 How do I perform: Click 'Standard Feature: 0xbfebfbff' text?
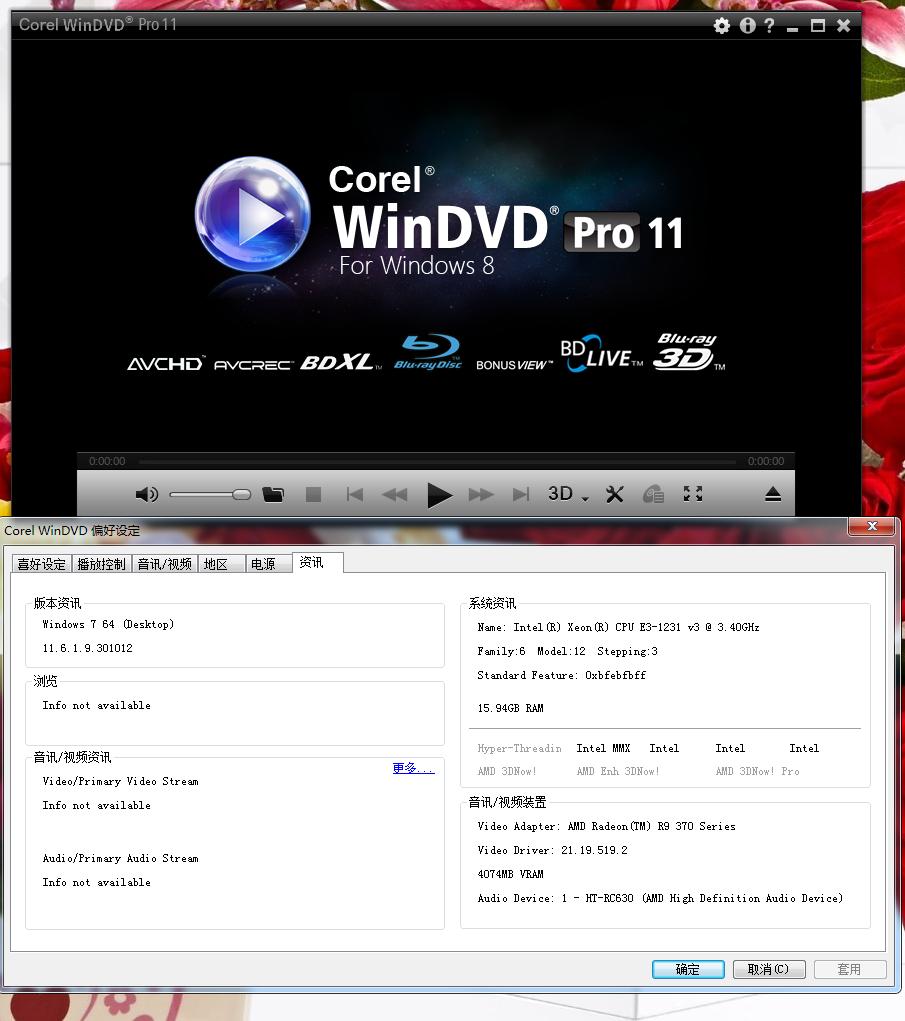click(x=561, y=676)
